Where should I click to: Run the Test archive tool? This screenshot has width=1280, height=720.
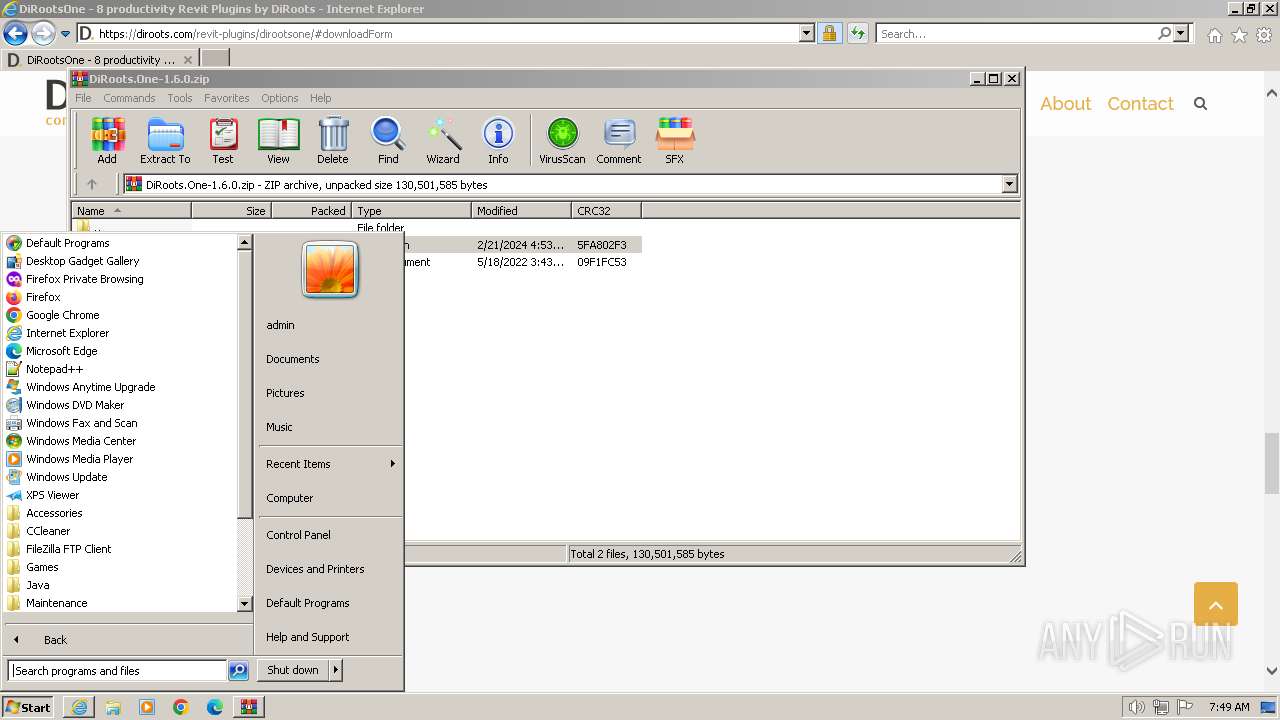[x=223, y=140]
